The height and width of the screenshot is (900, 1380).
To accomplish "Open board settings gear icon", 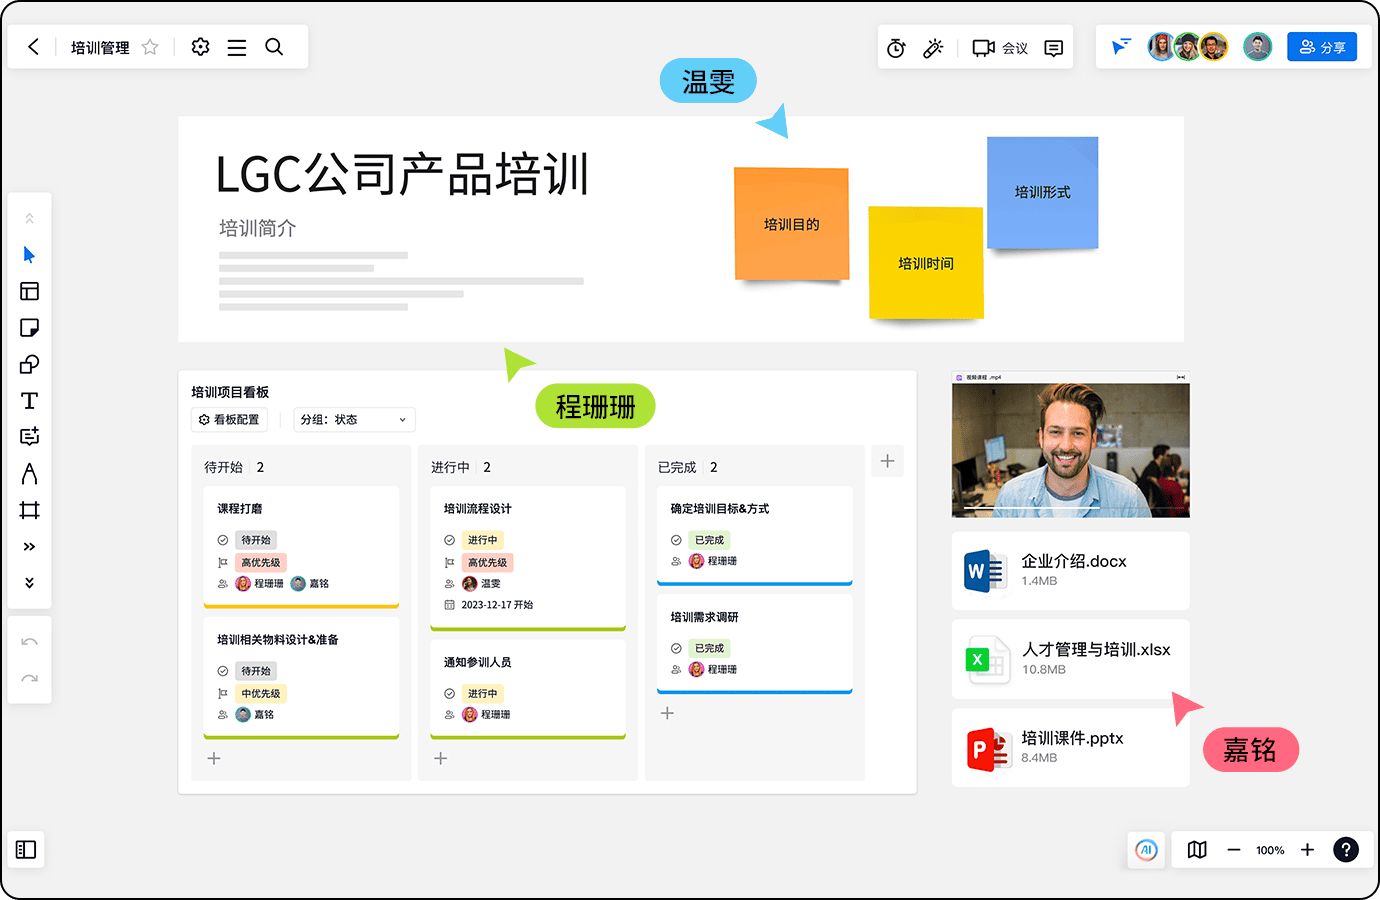I will point(200,47).
